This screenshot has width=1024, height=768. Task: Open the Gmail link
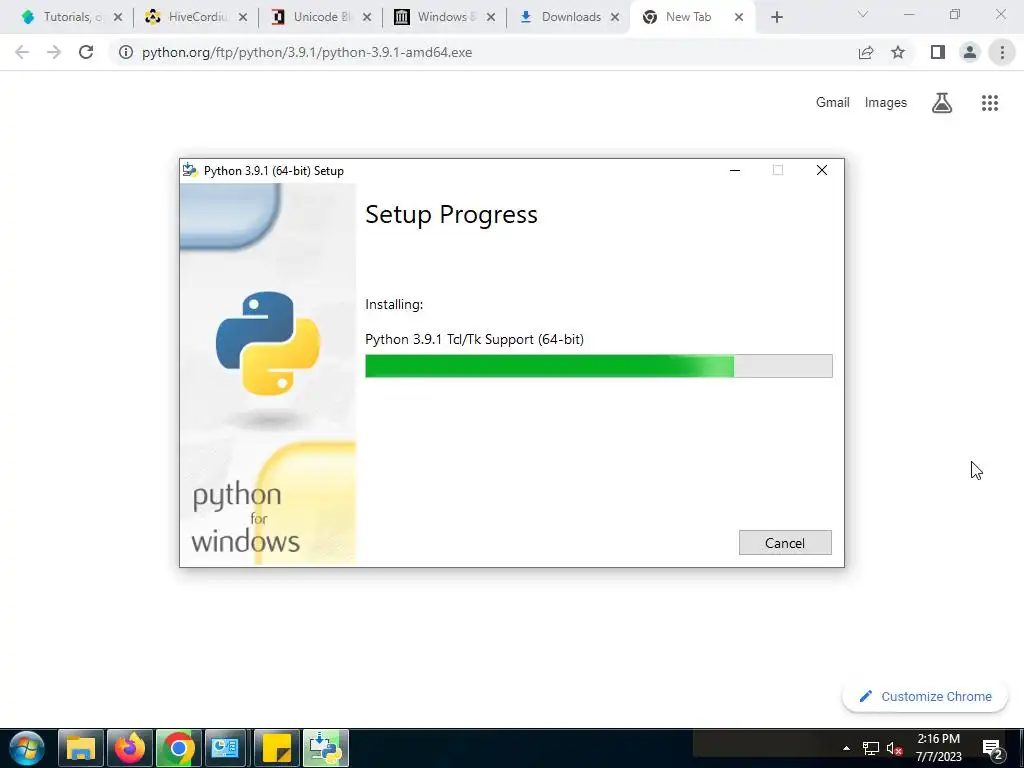click(833, 103)
